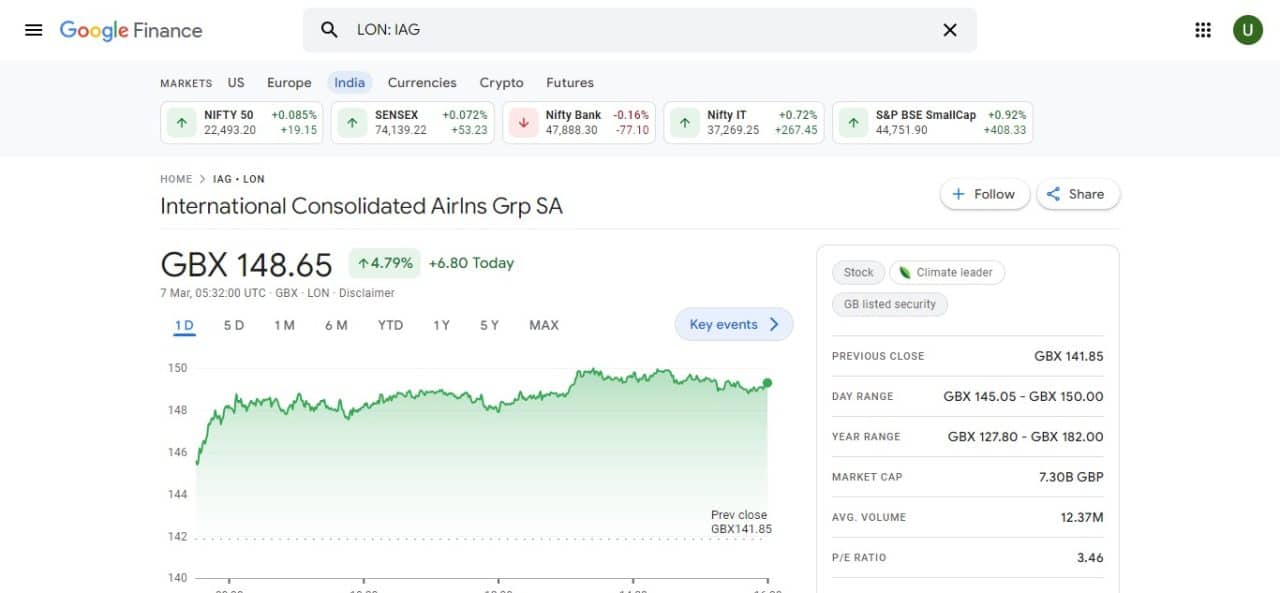Follow the IAG stock

click(984, 194)
